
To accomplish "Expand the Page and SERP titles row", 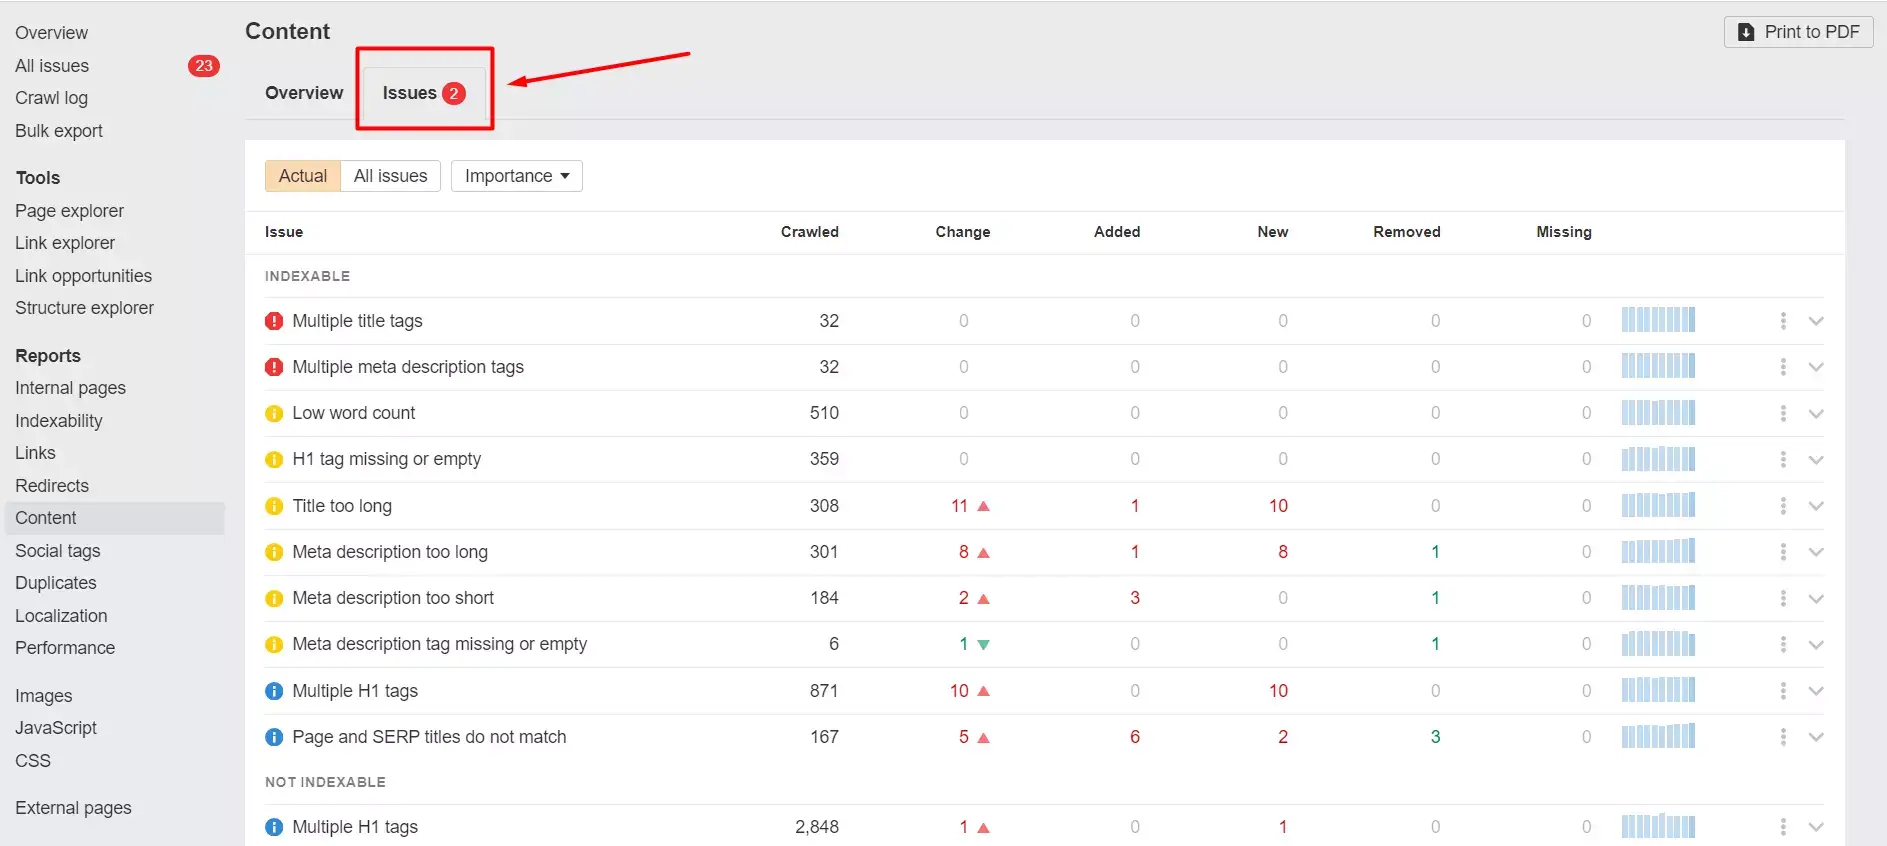I will (x=1816, y=737).
